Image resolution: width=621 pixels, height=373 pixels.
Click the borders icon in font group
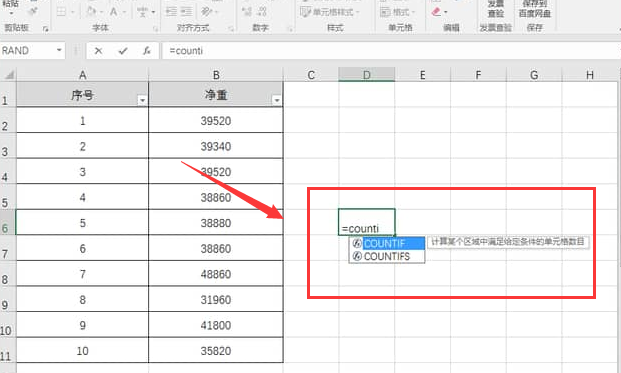click(61, 12)
